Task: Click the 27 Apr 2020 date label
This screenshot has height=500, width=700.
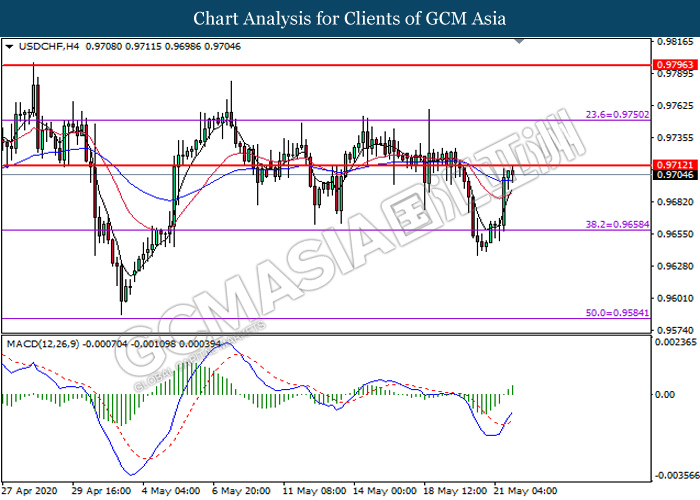Action: [30, 491]
